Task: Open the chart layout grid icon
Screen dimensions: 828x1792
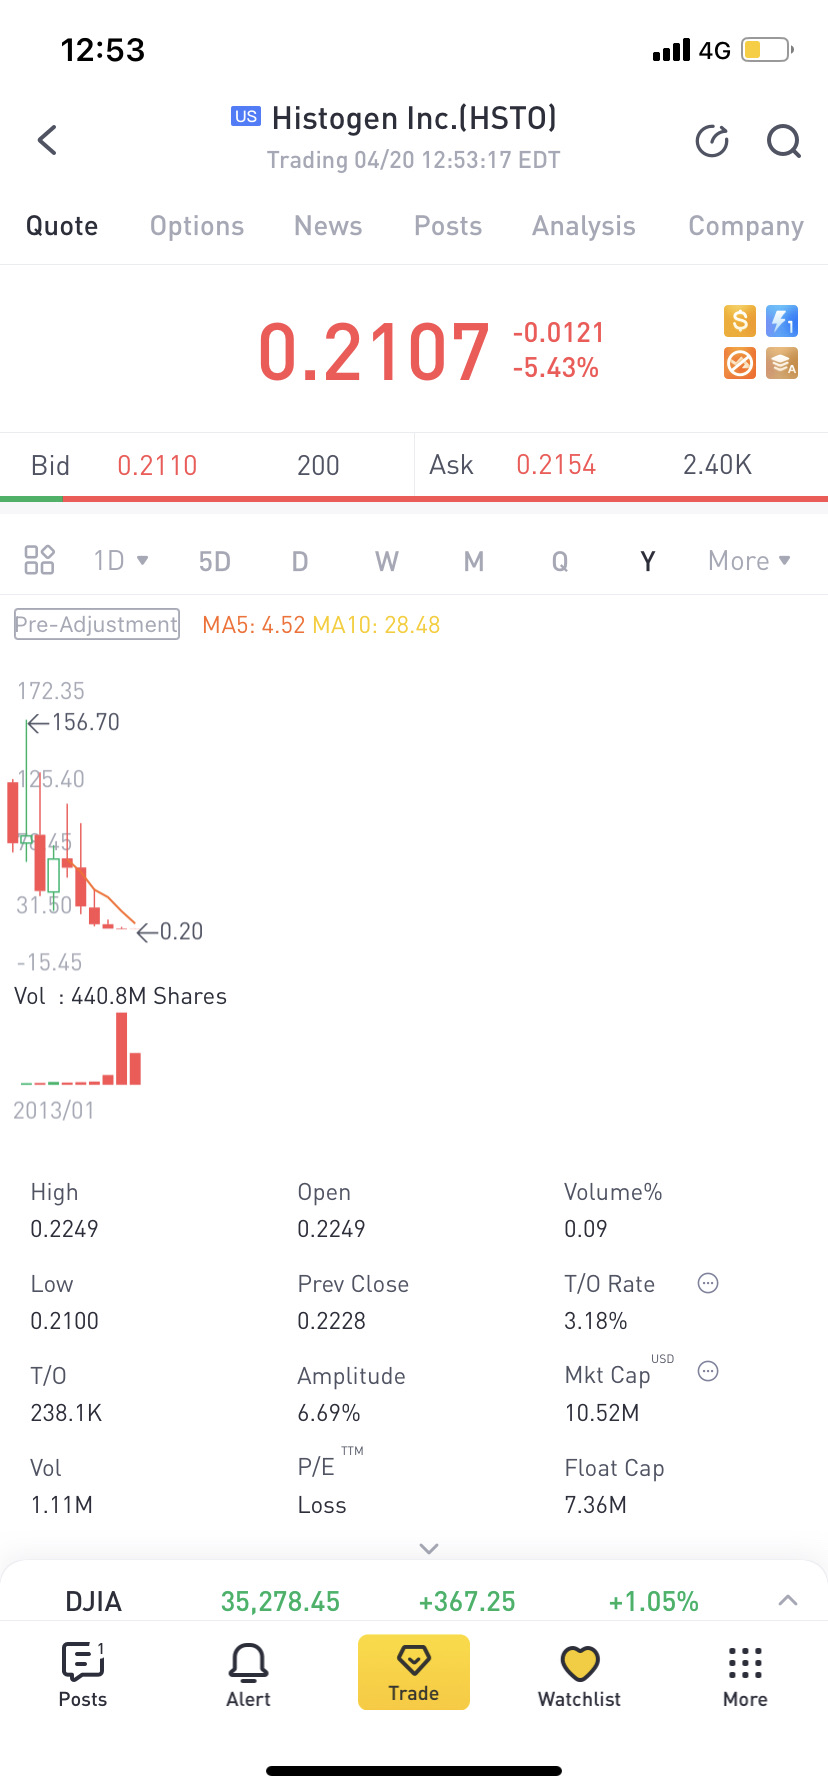Action: tap(39, 560)
